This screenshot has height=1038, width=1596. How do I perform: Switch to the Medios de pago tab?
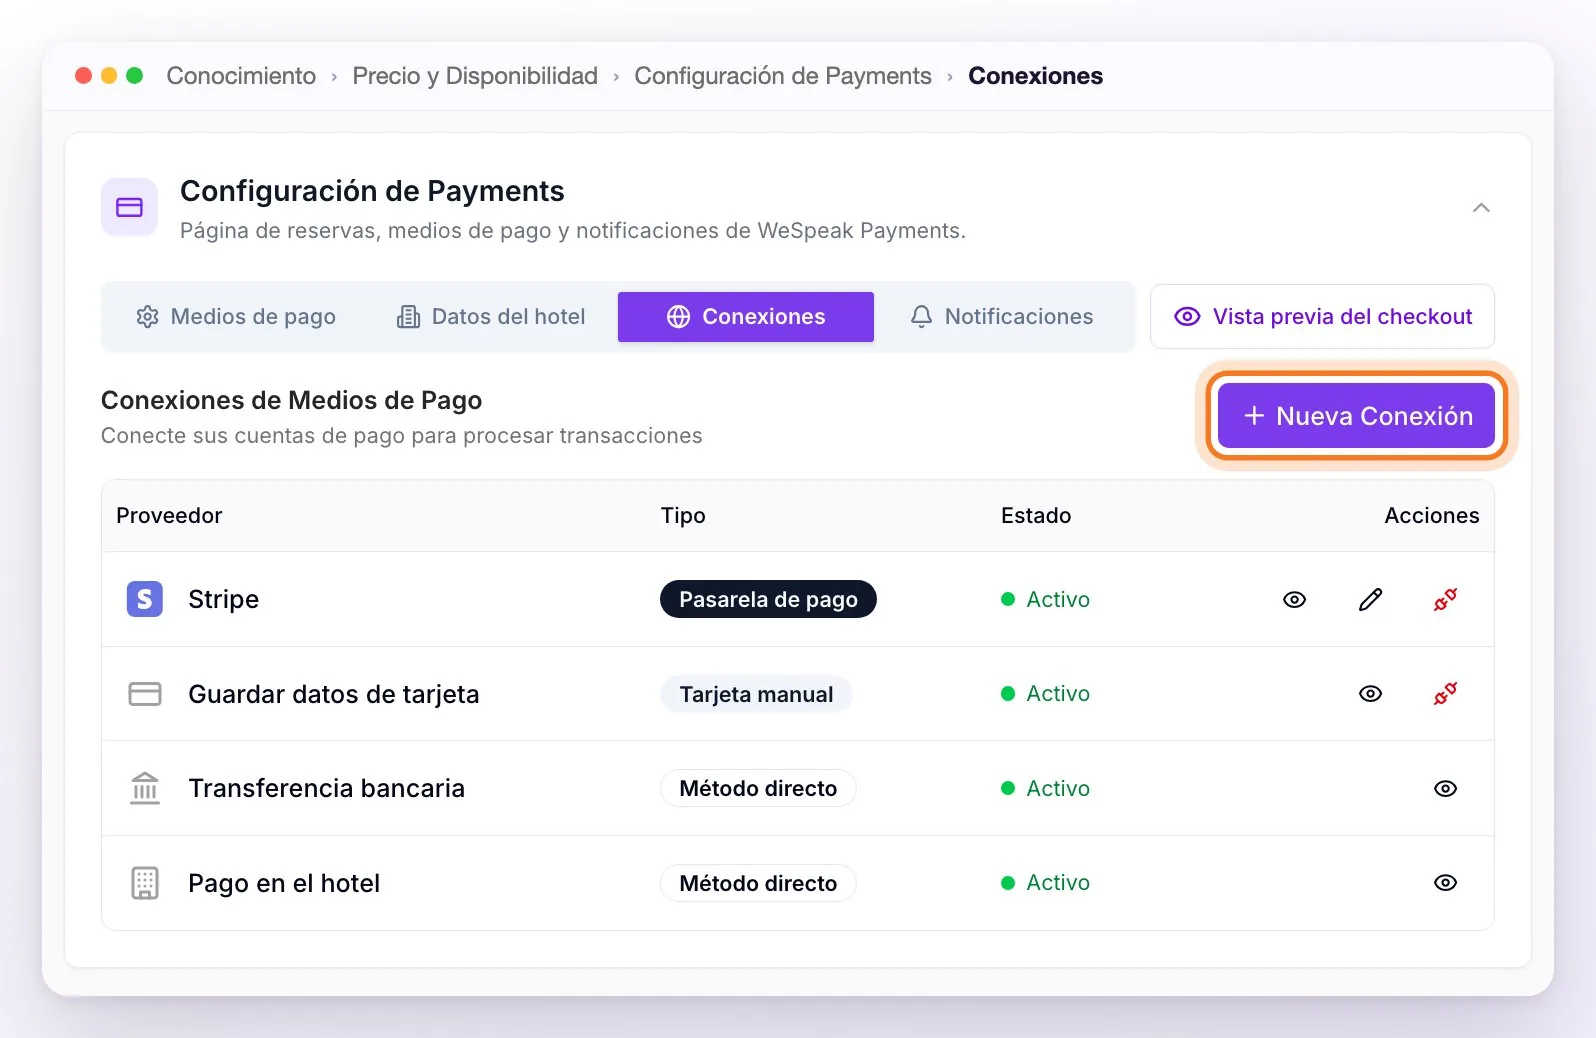point(236,317)
